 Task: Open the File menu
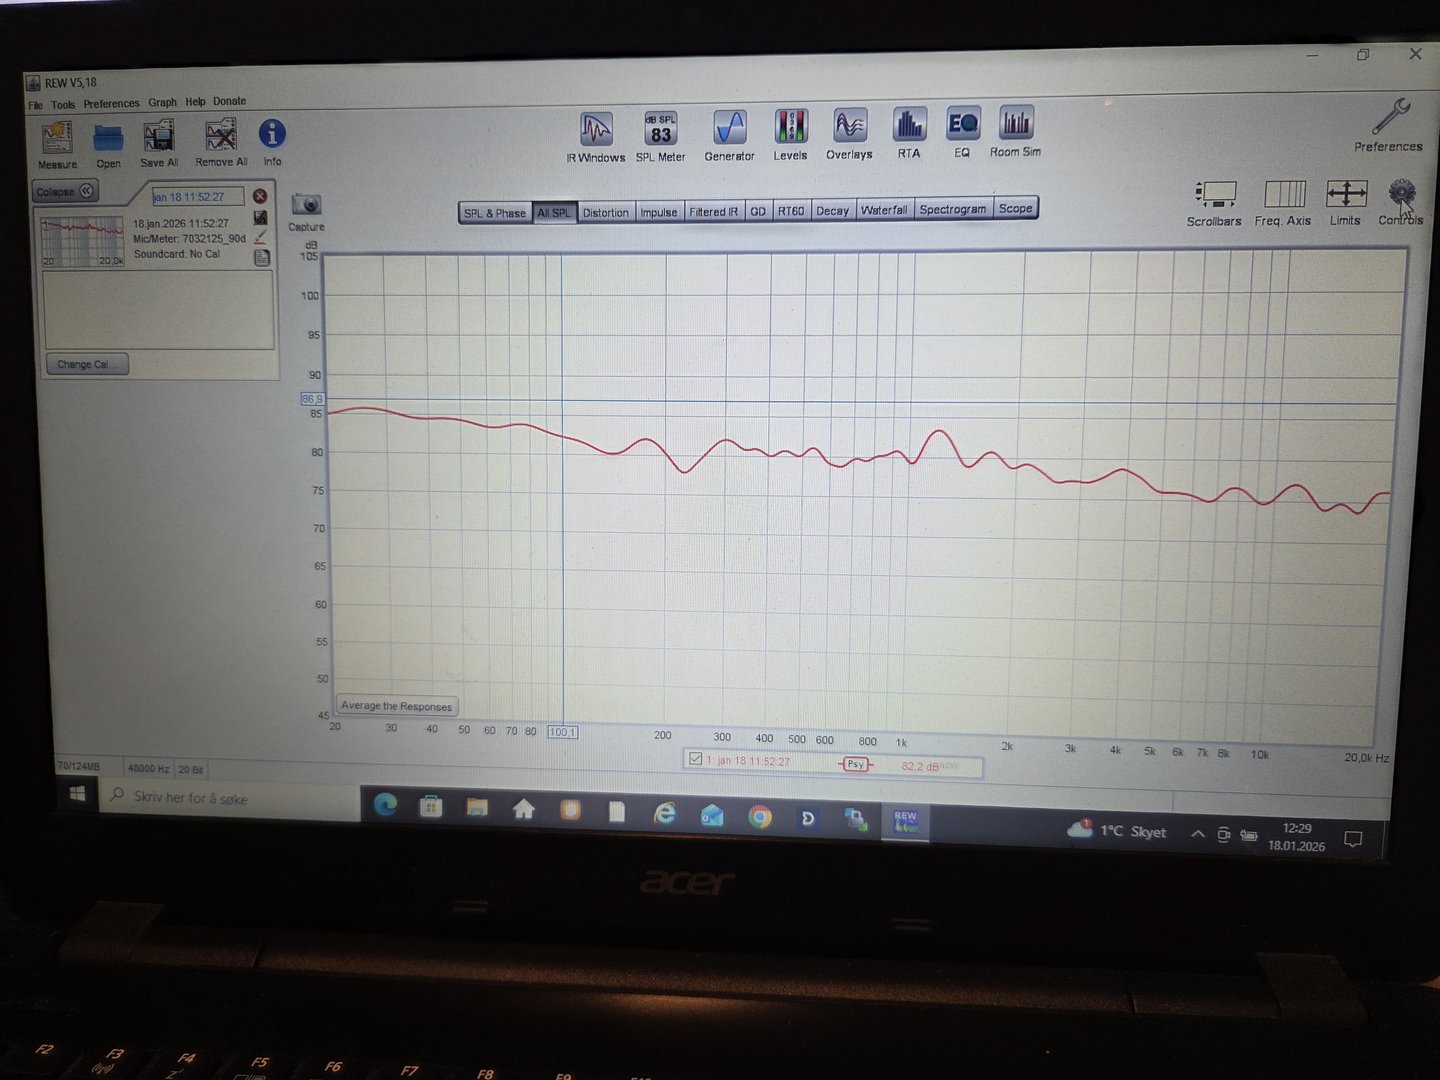[x=35, y=105]
